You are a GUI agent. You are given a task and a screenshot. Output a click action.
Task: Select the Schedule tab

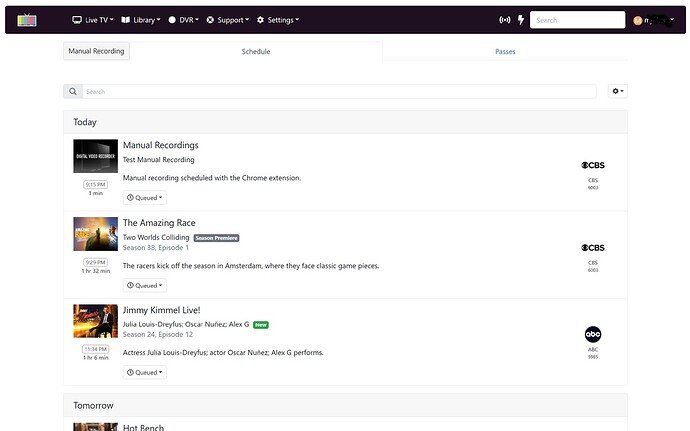(x=256, y=51)
